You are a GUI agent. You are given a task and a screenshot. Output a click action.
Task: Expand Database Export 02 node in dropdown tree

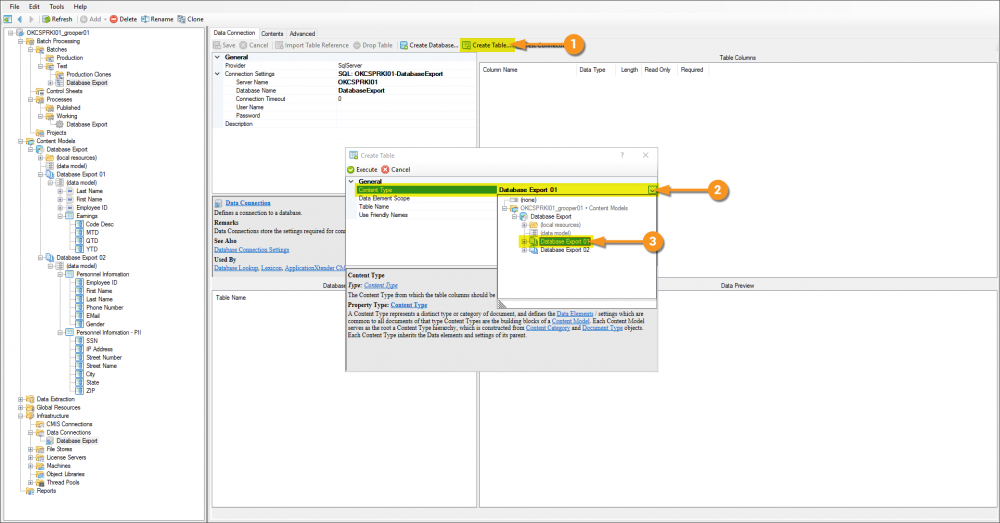click(x=524, y=250)
